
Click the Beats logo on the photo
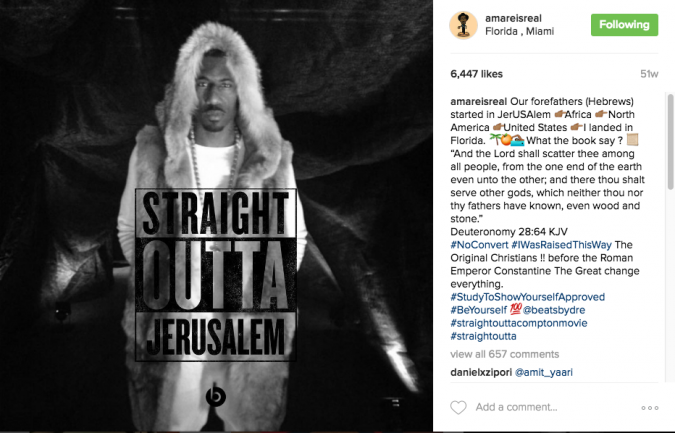(216, 396)
